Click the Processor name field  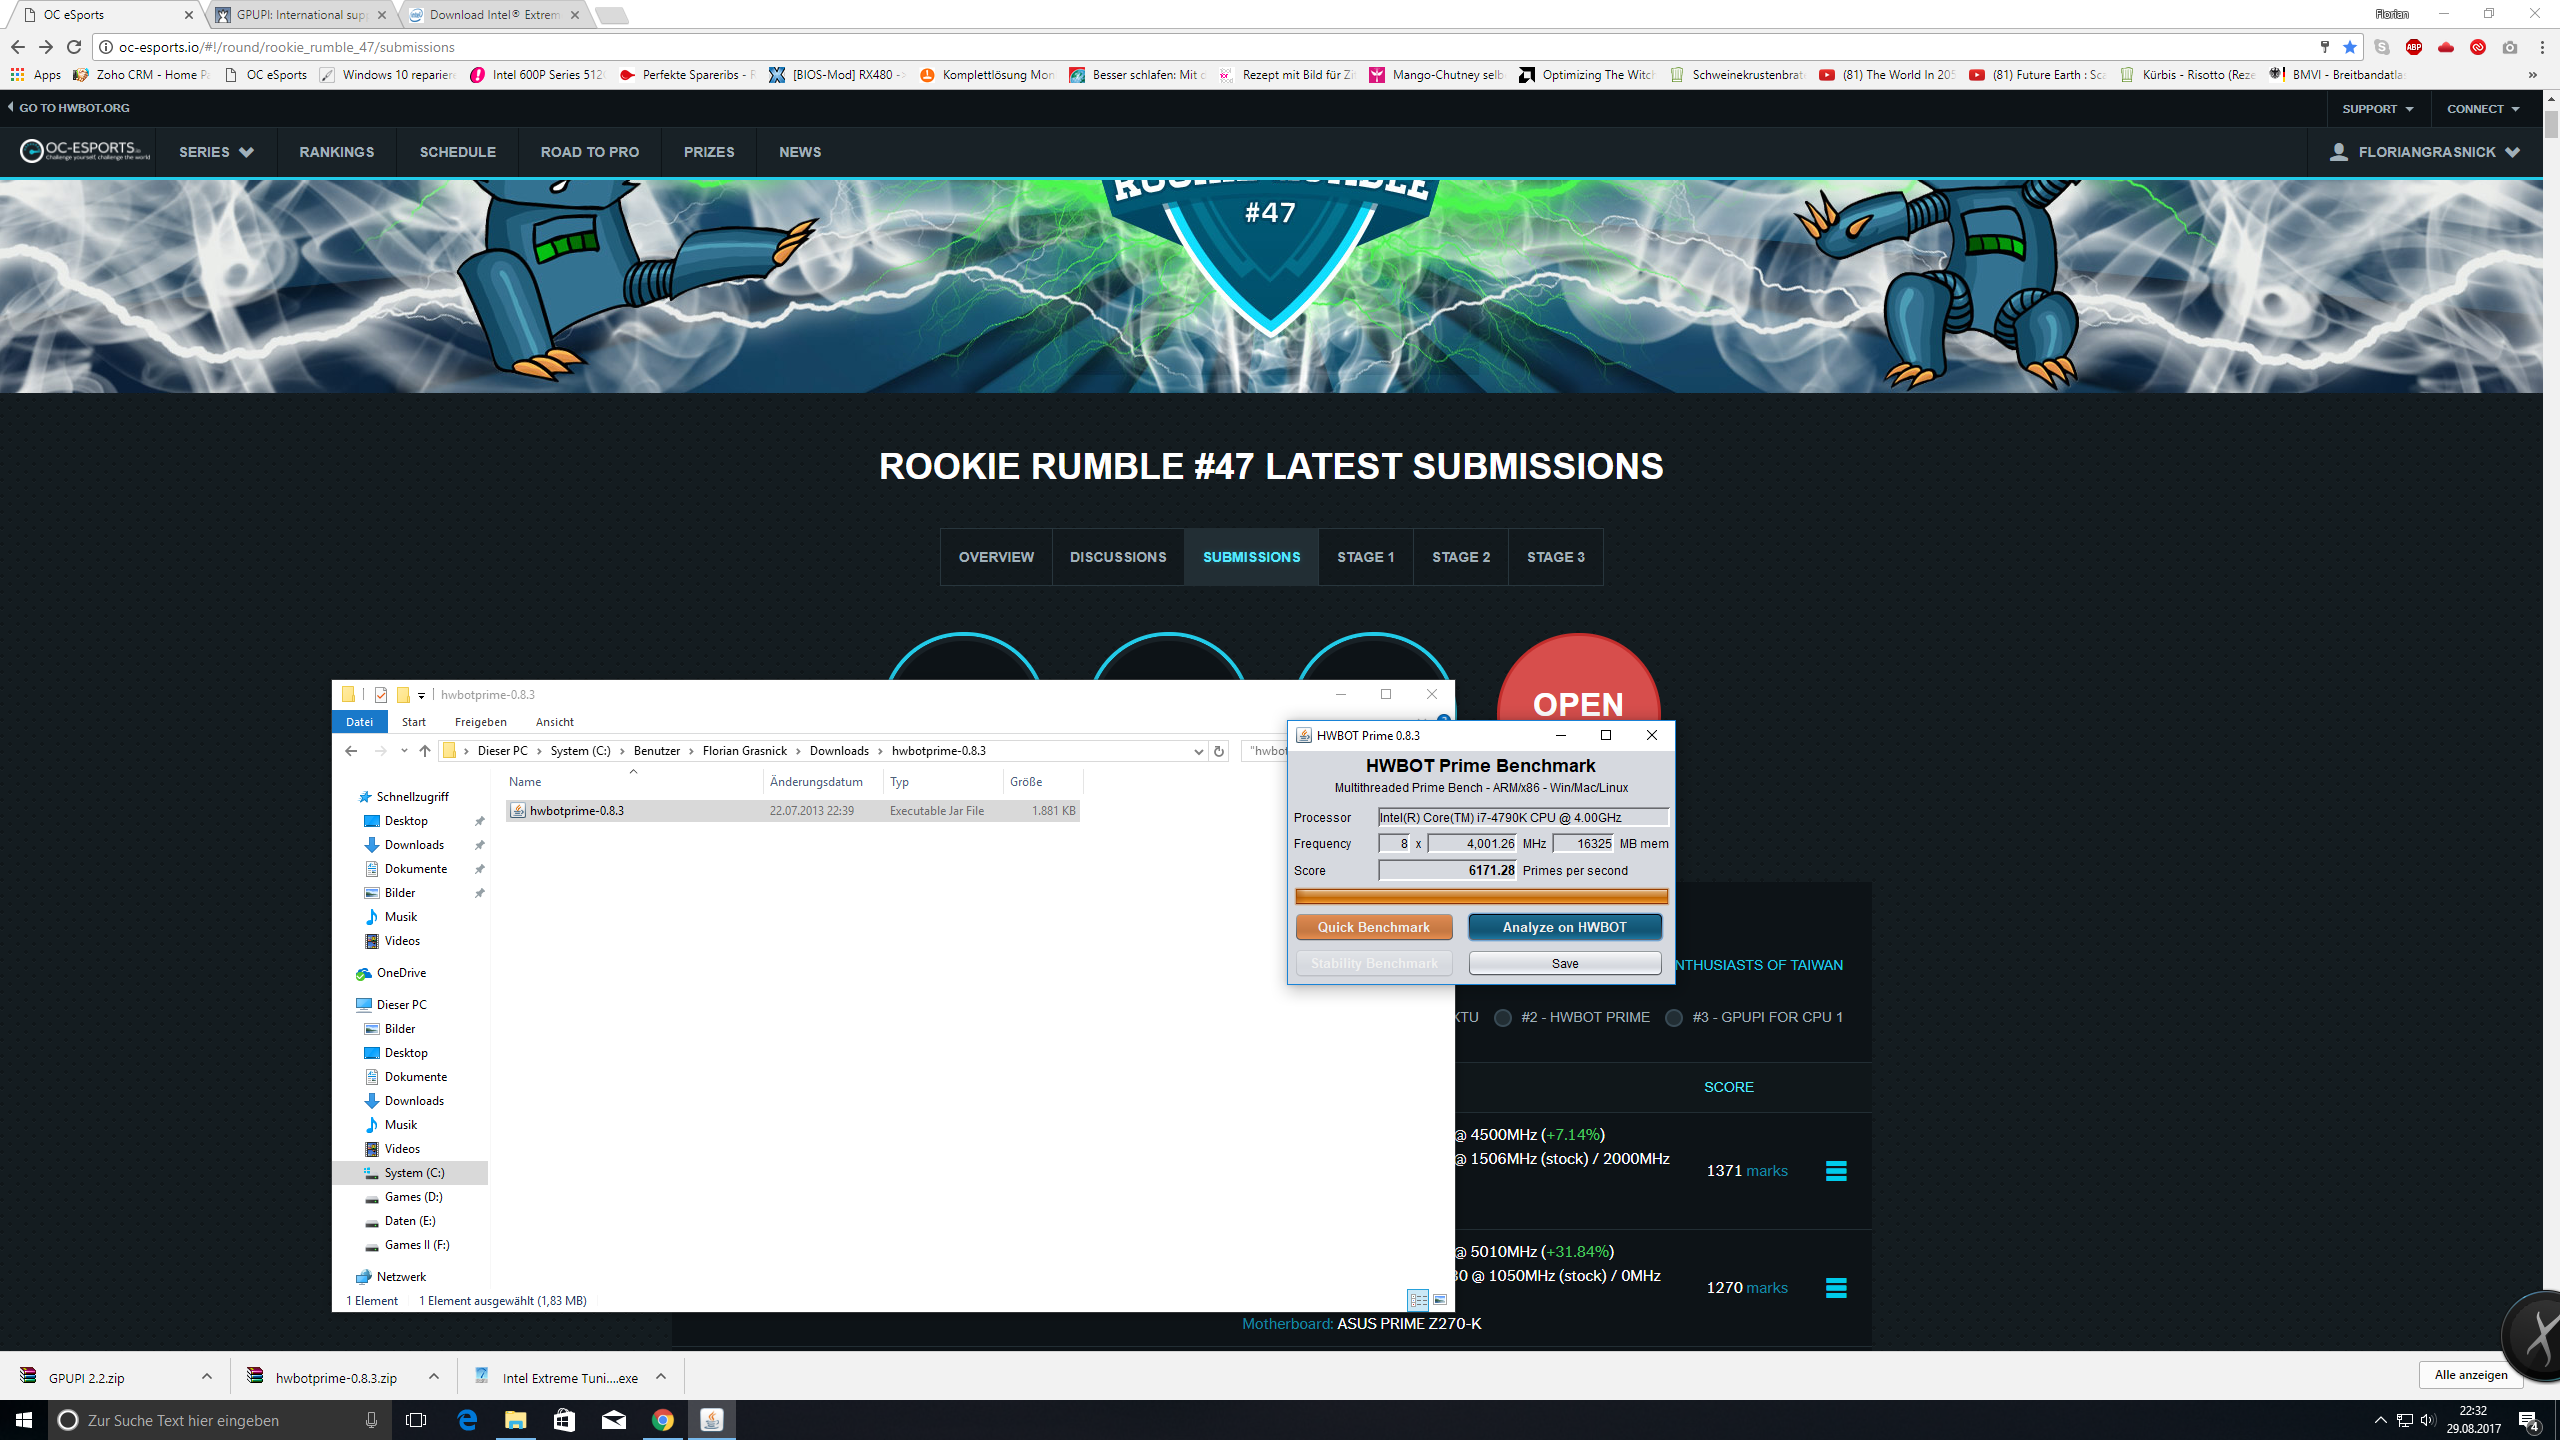1523,817
